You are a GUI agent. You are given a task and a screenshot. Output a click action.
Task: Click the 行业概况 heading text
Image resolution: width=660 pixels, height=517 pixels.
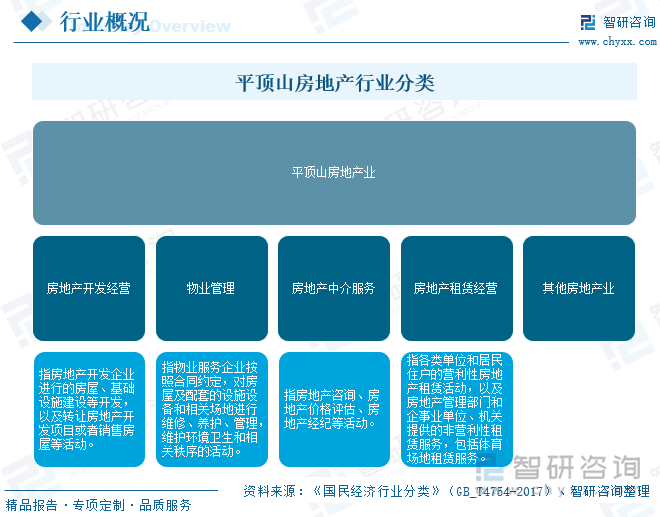click(x=105, y=21)
